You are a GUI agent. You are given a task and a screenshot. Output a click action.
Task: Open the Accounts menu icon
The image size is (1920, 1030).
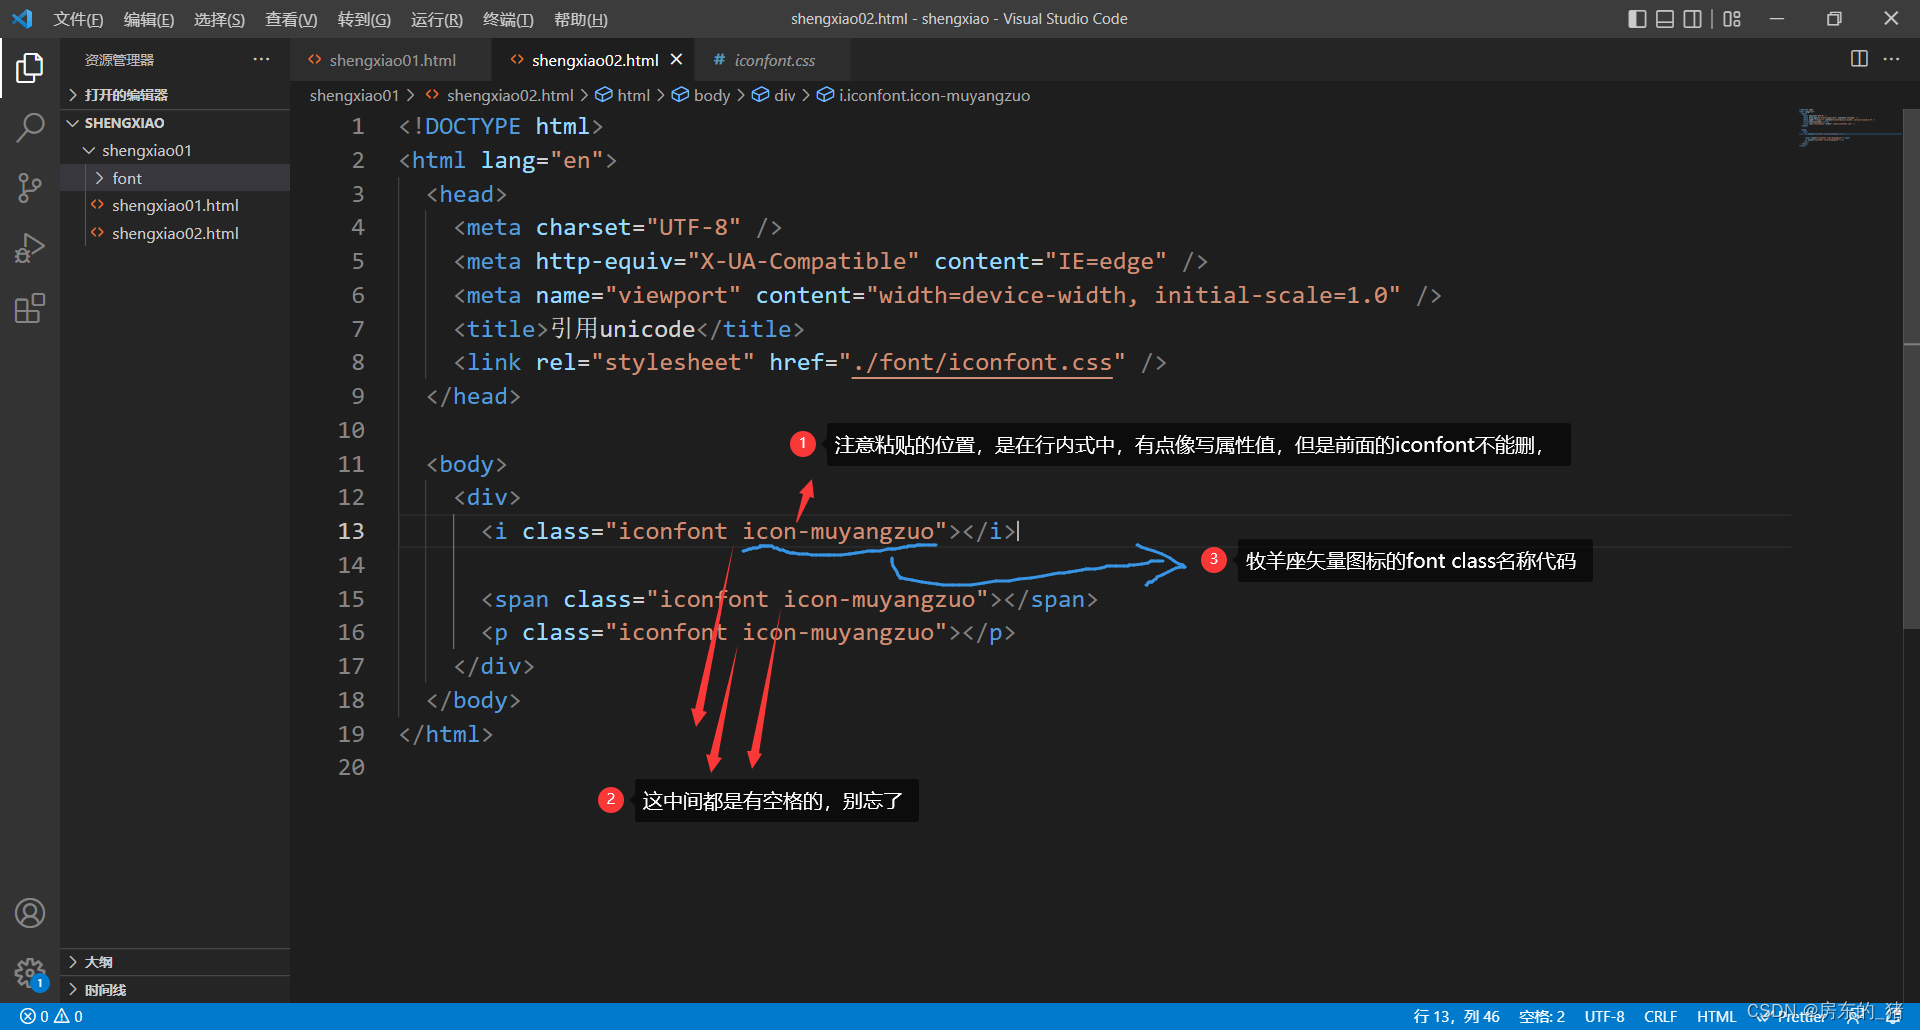click(x=30, y=913)
